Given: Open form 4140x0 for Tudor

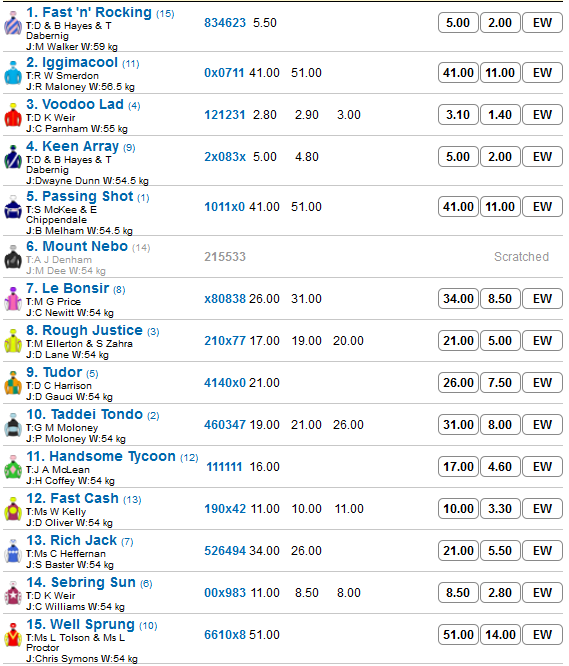Looking at the screenshot, I should click(x=225, y=383).
